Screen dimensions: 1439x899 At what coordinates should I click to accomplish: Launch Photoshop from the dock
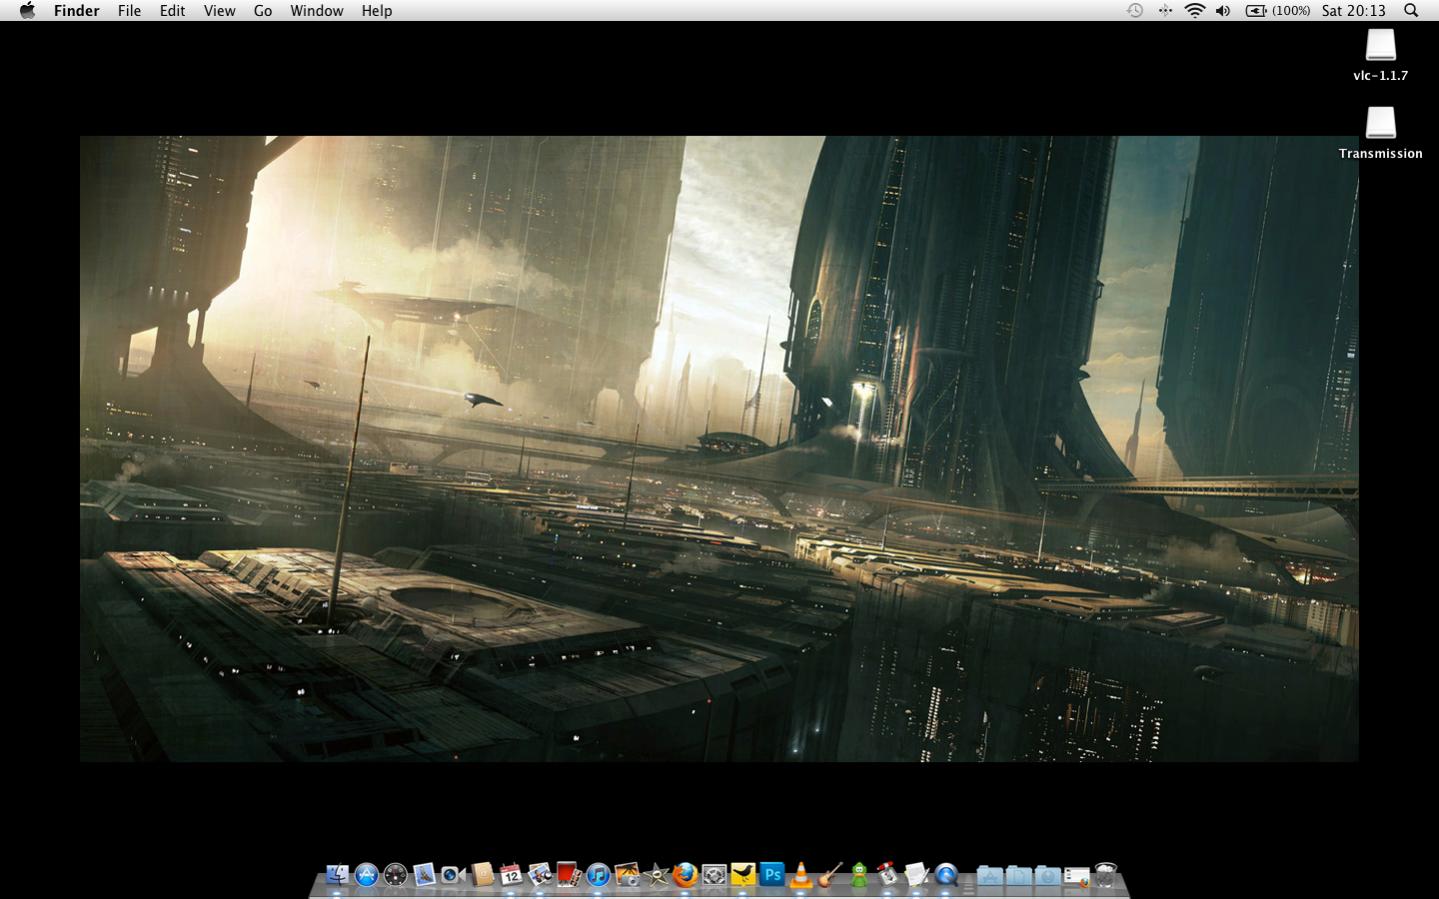[x=772, y=875]
